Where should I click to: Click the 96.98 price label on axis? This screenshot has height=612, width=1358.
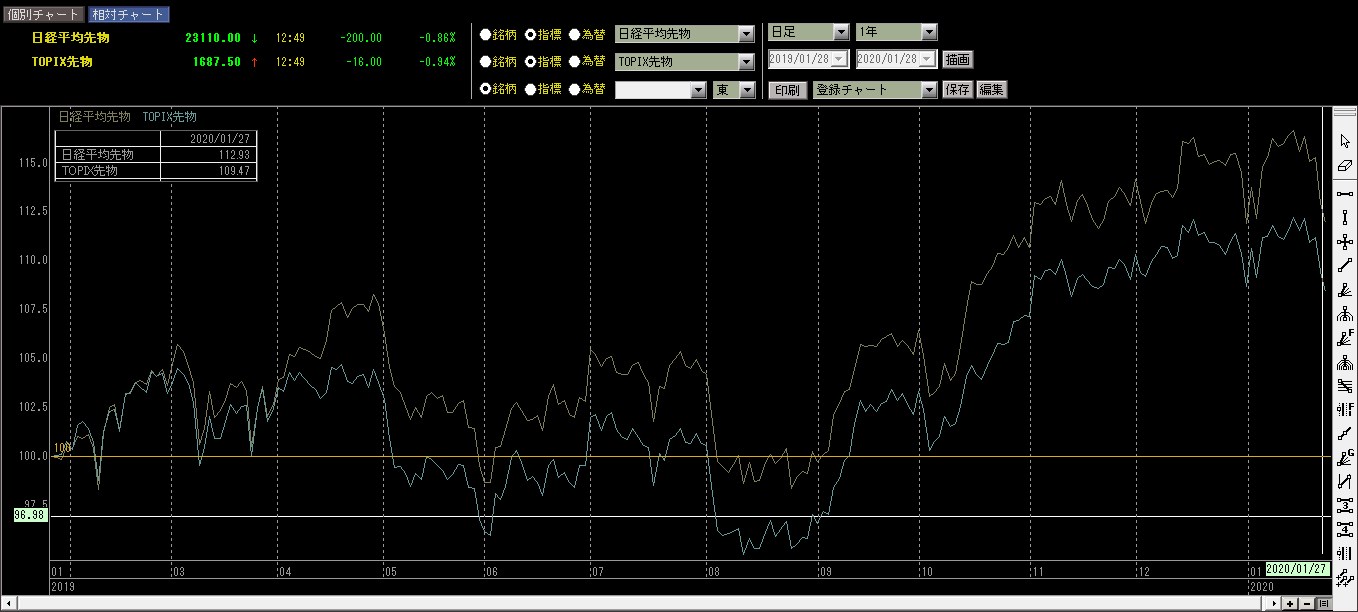(30, 514)
